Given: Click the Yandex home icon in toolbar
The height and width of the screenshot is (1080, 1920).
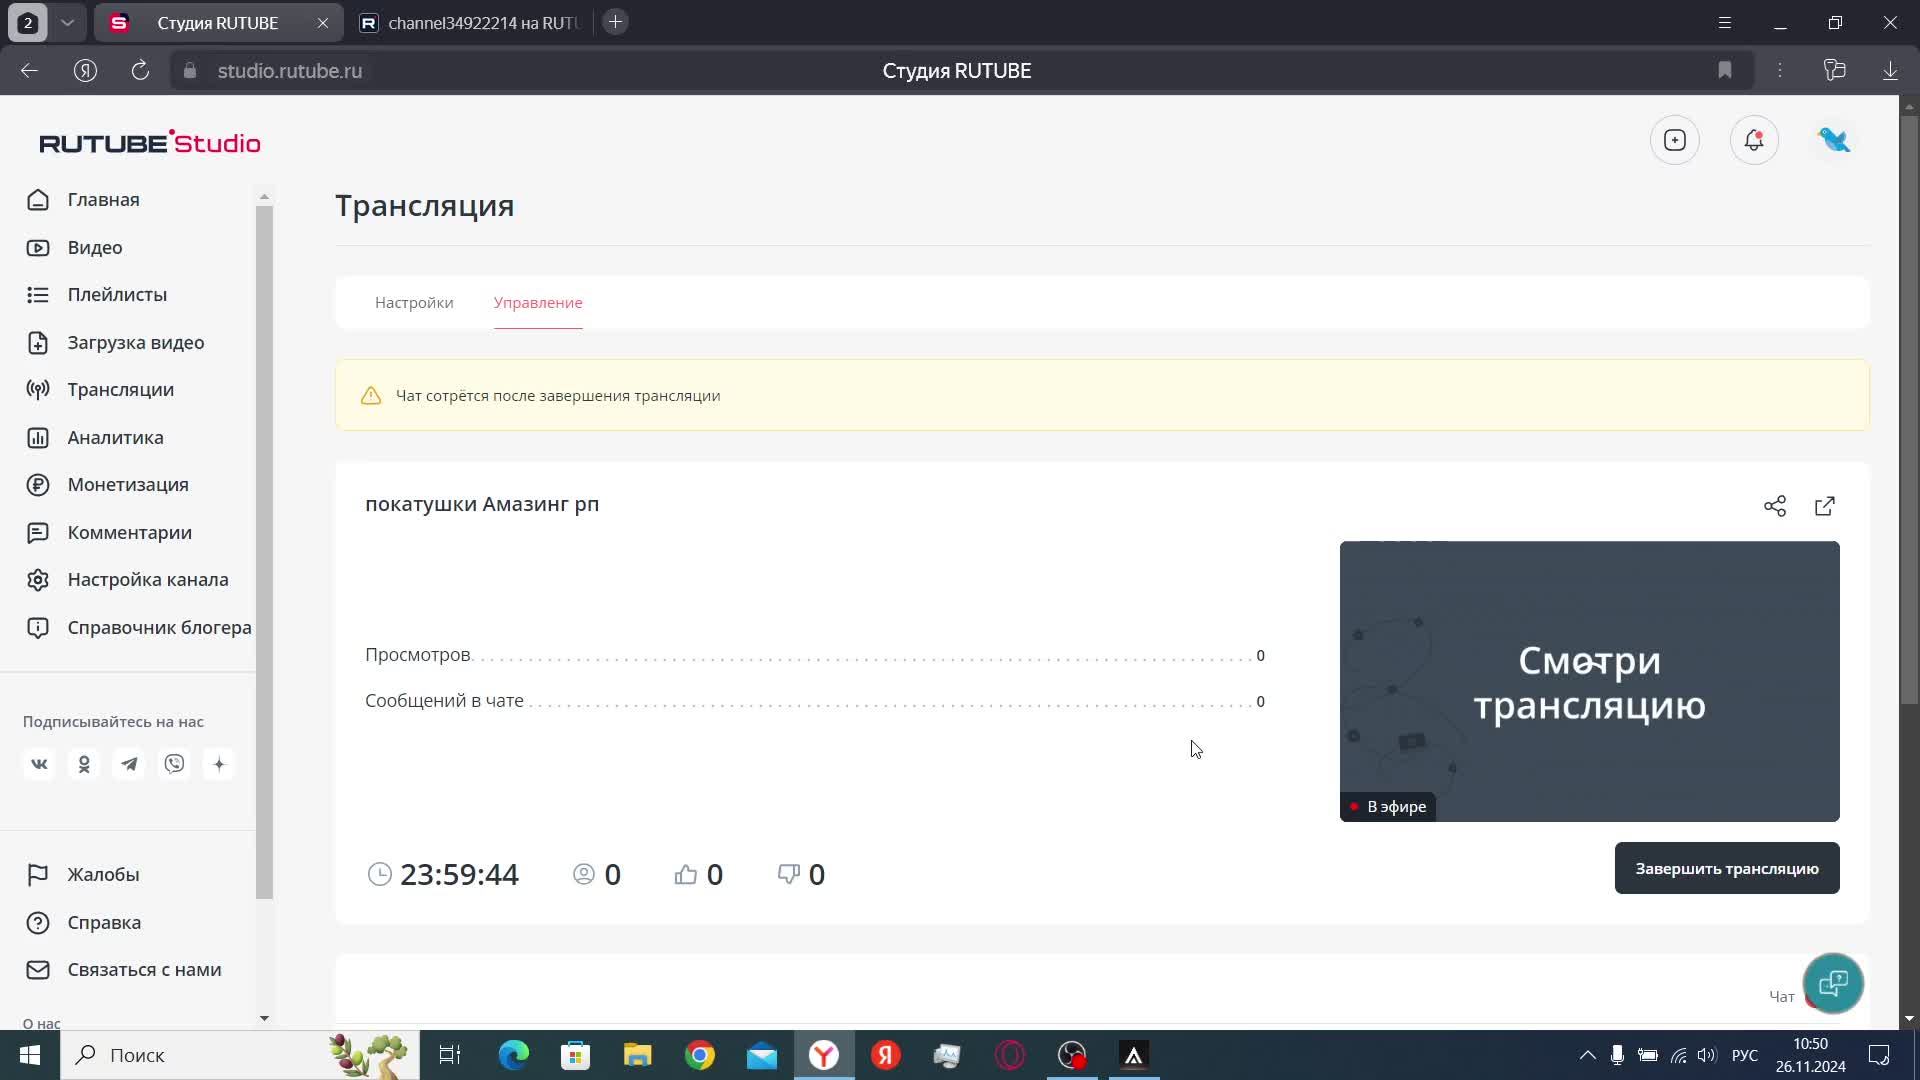Looking at the screenshot, I should coord(85,70).
